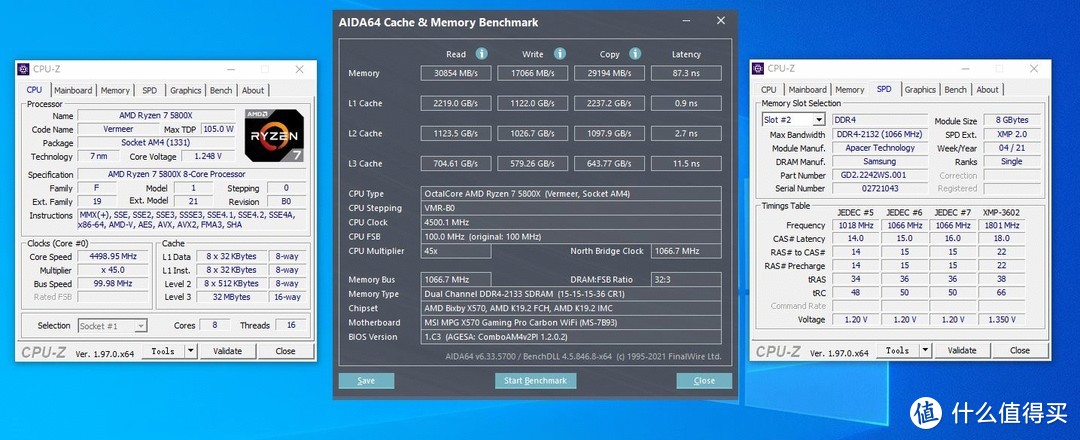
Task: Click the Memory Read 30854 MB/s field
Action: pos(455,73)
